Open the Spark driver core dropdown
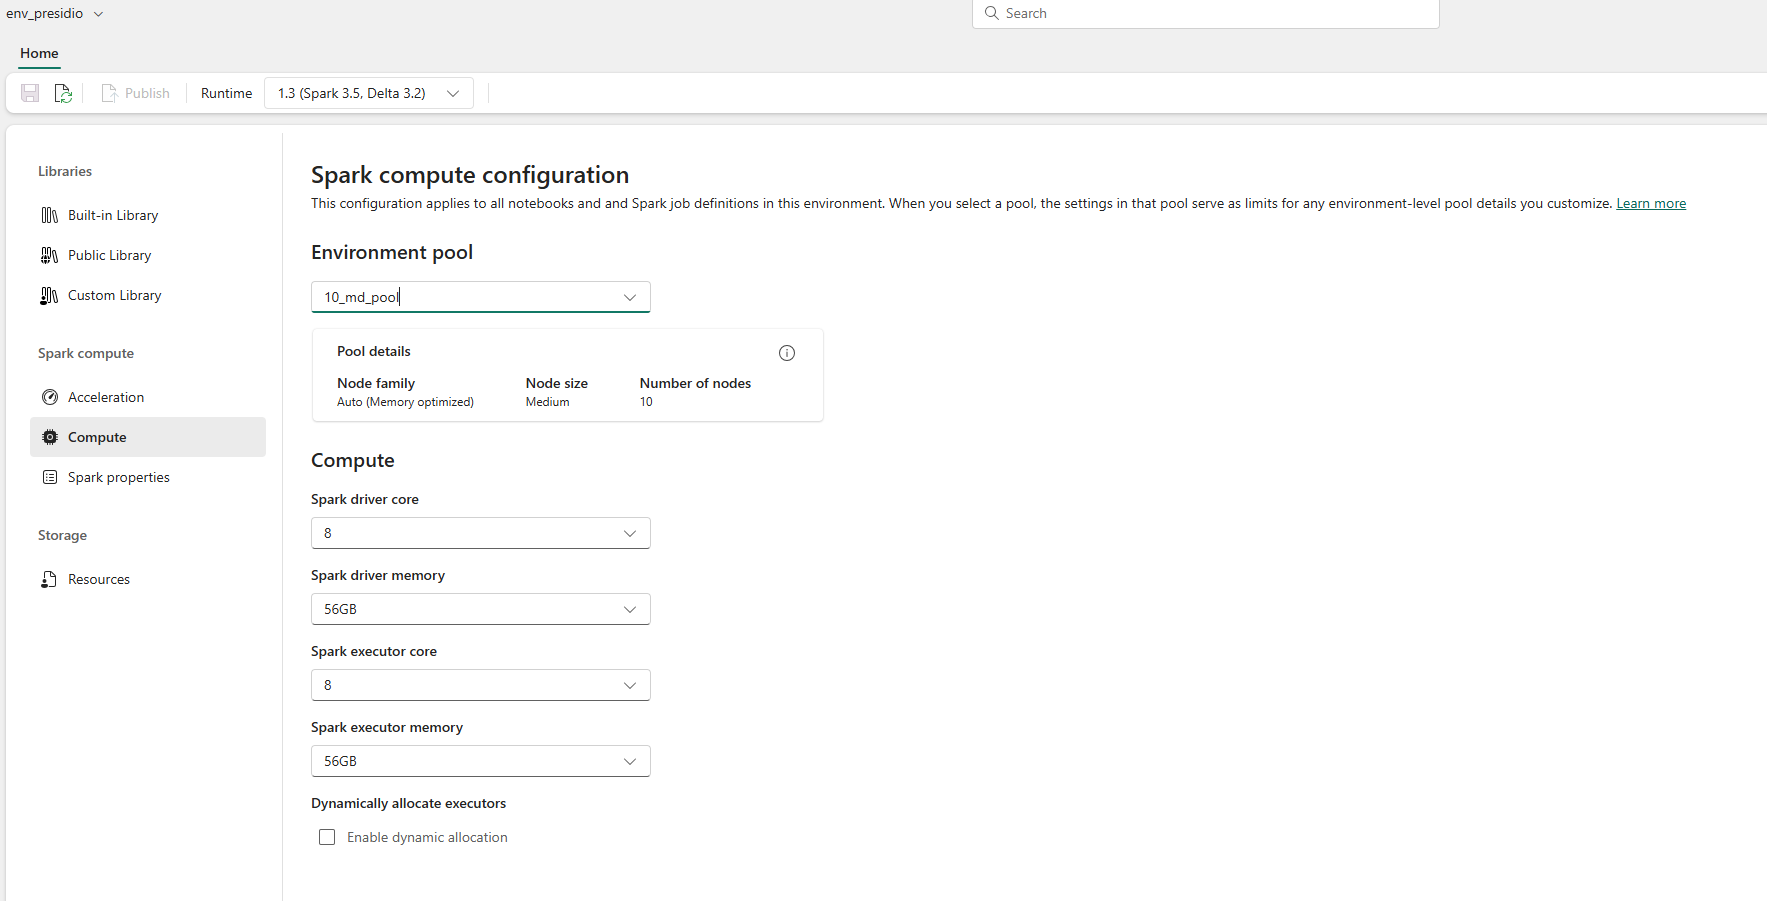The image size is (1767, 901). (x=481, y=533)
